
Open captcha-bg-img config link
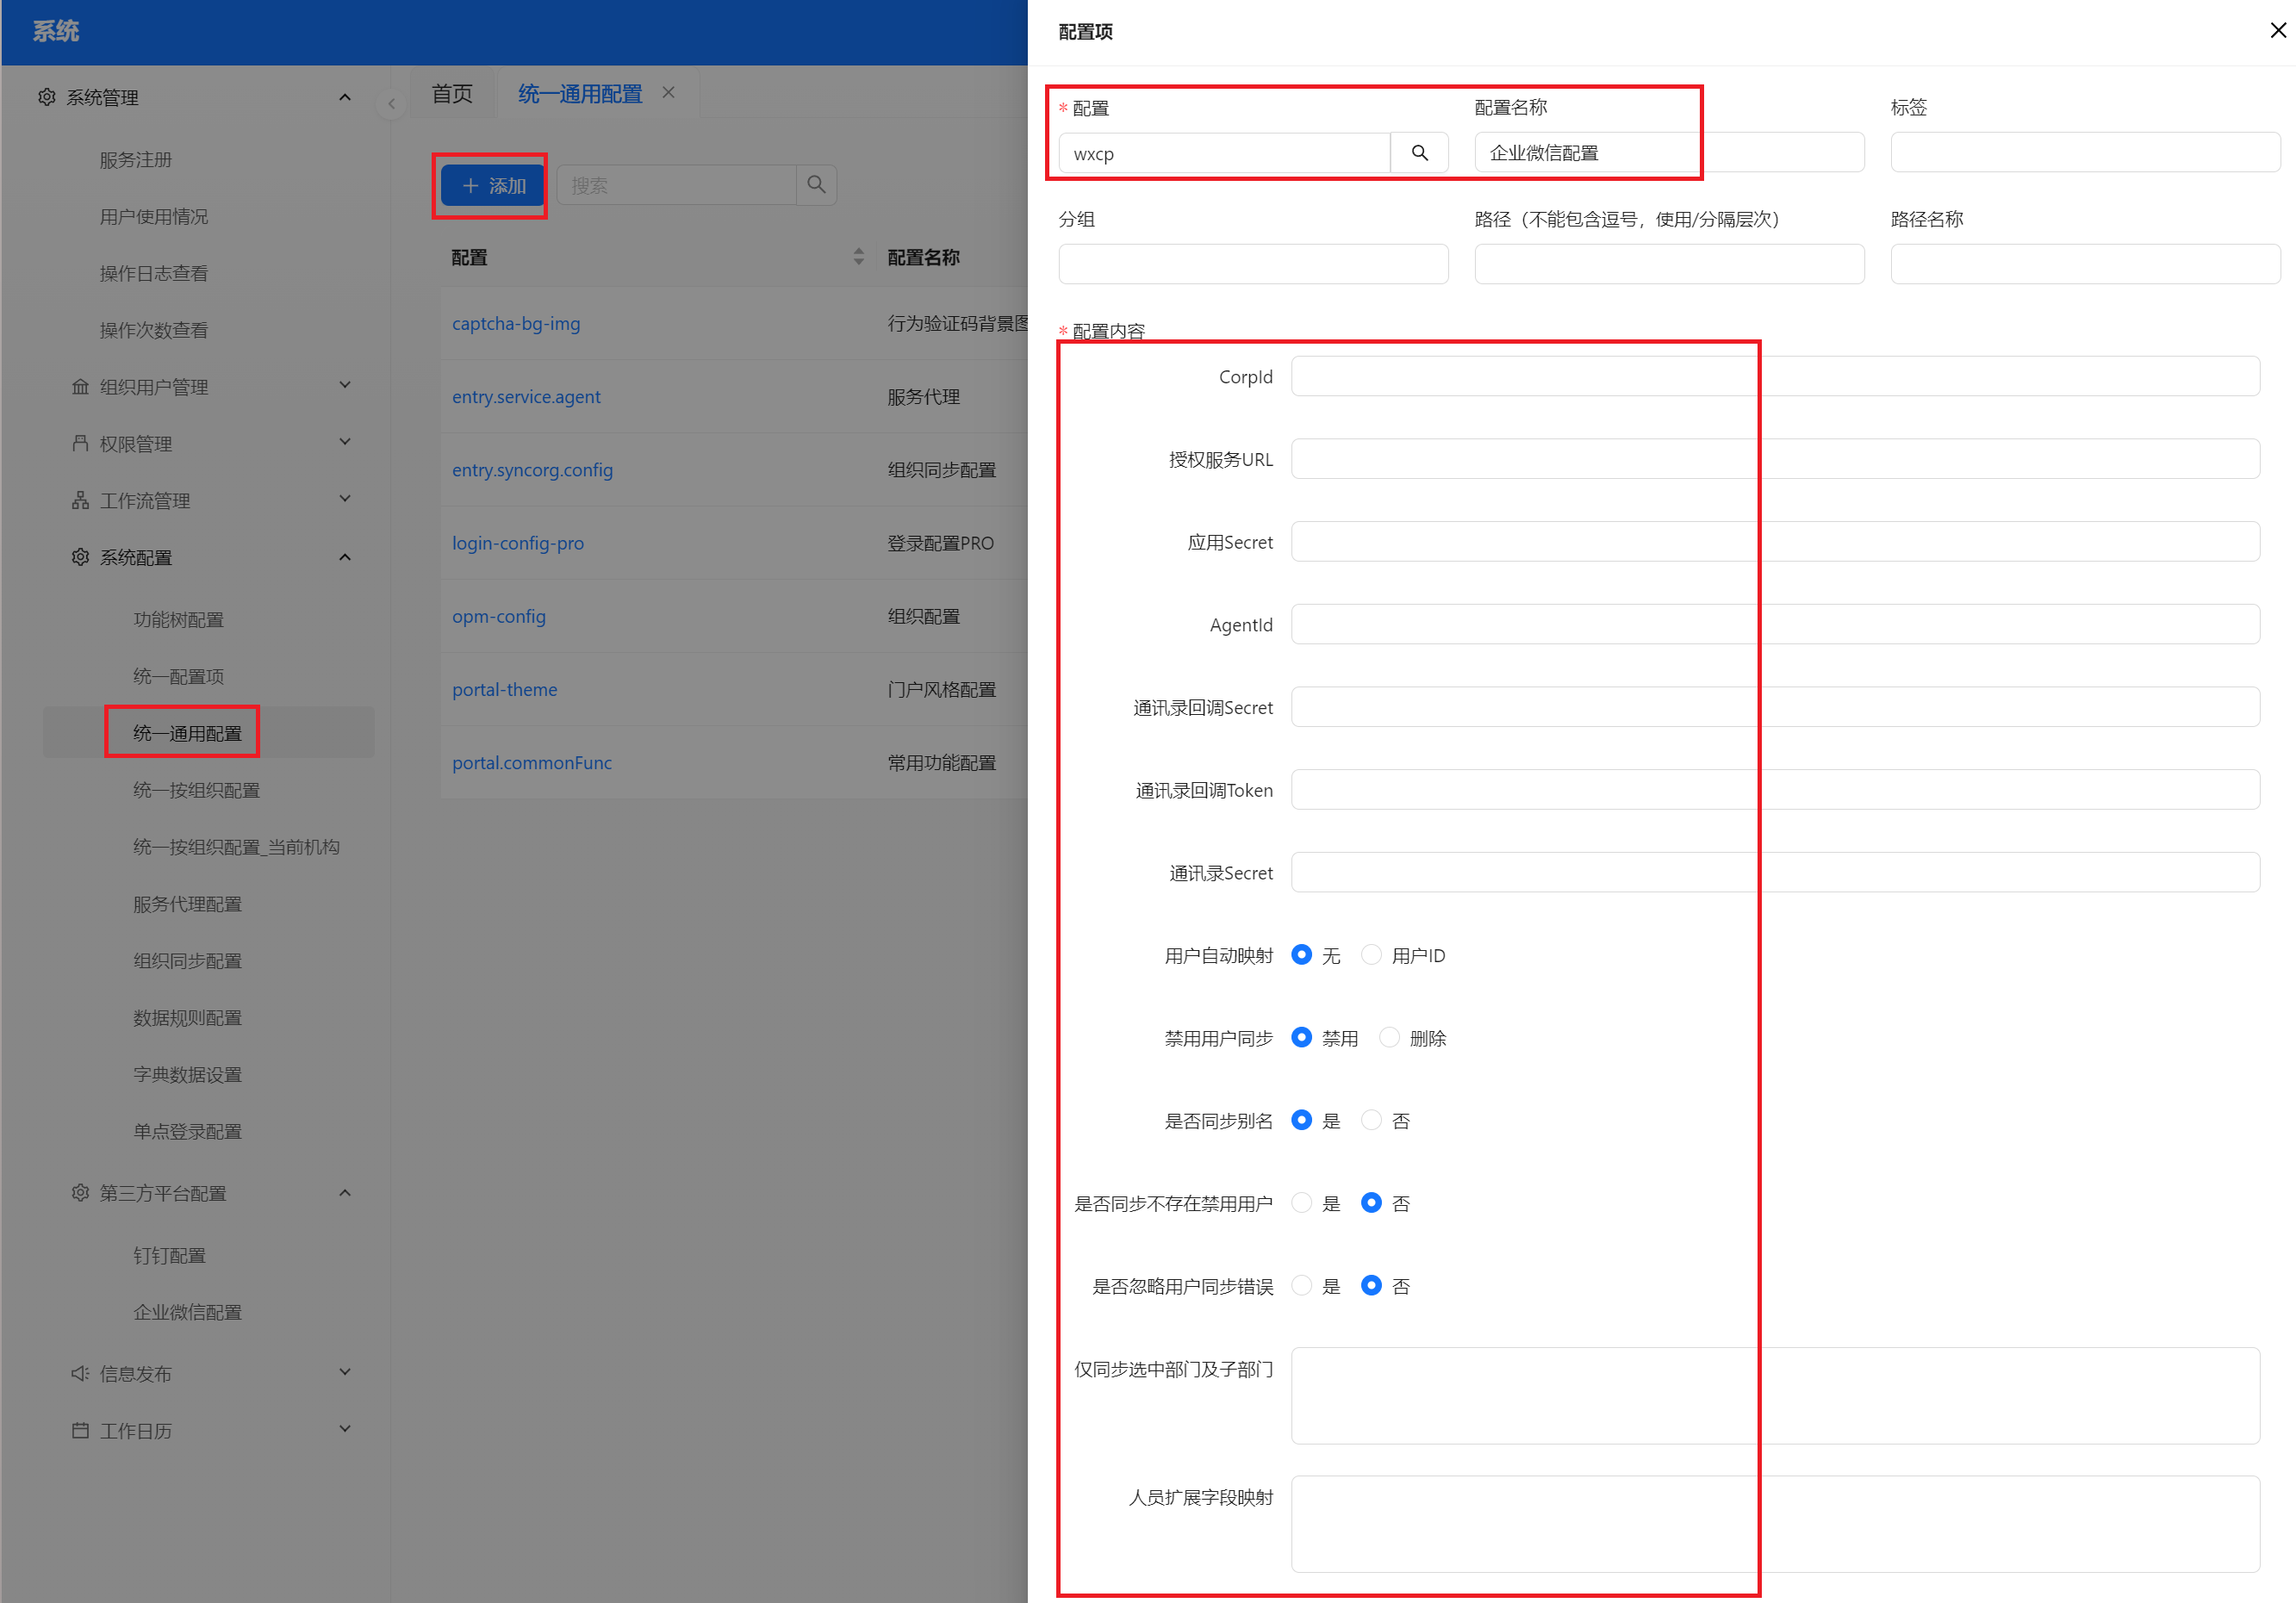coord(516,324)
